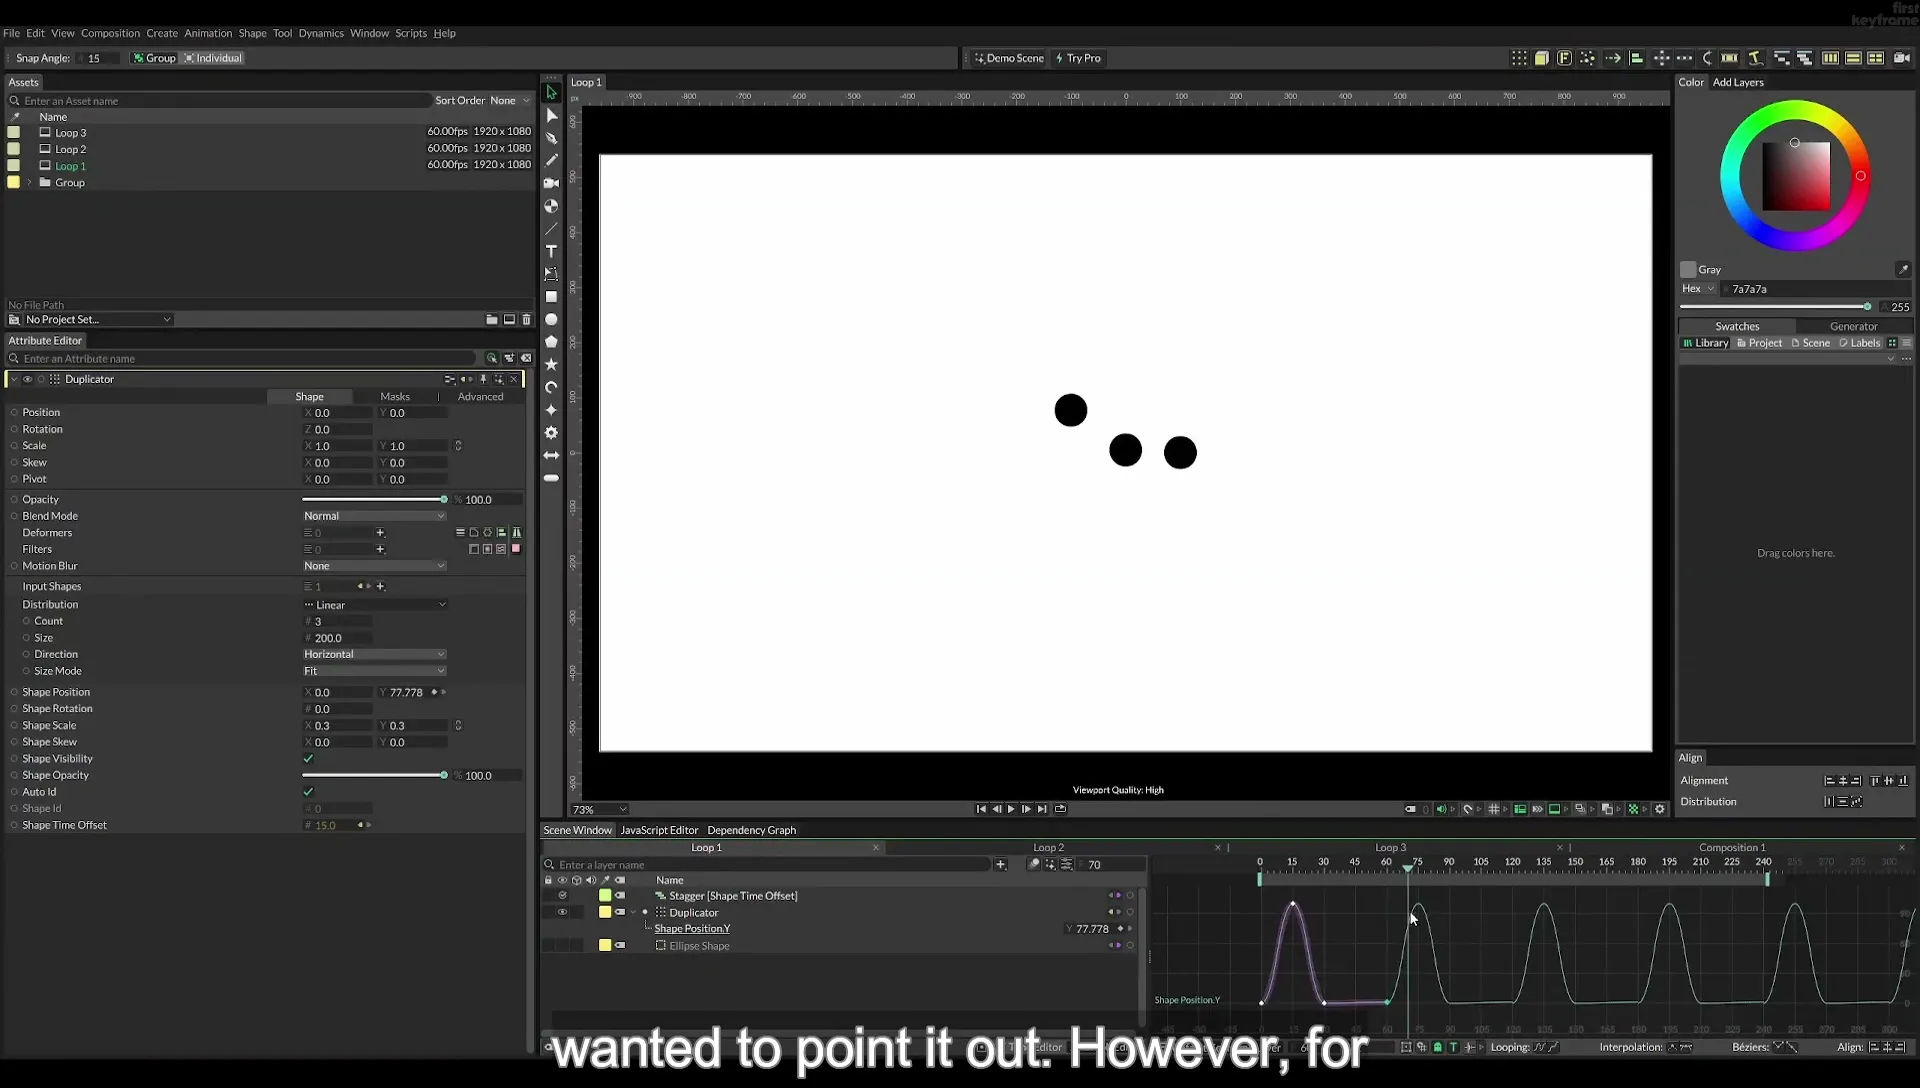
Task: Click the Try Pro button
Action: point(1078,58)
